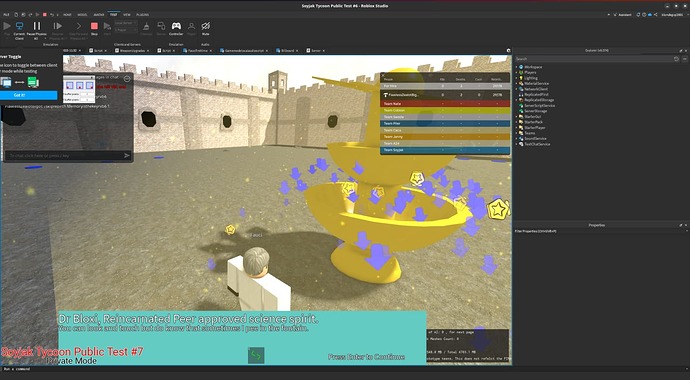
Task: Expand the StarterGui tree node
Action: click(x=517, y=117)
